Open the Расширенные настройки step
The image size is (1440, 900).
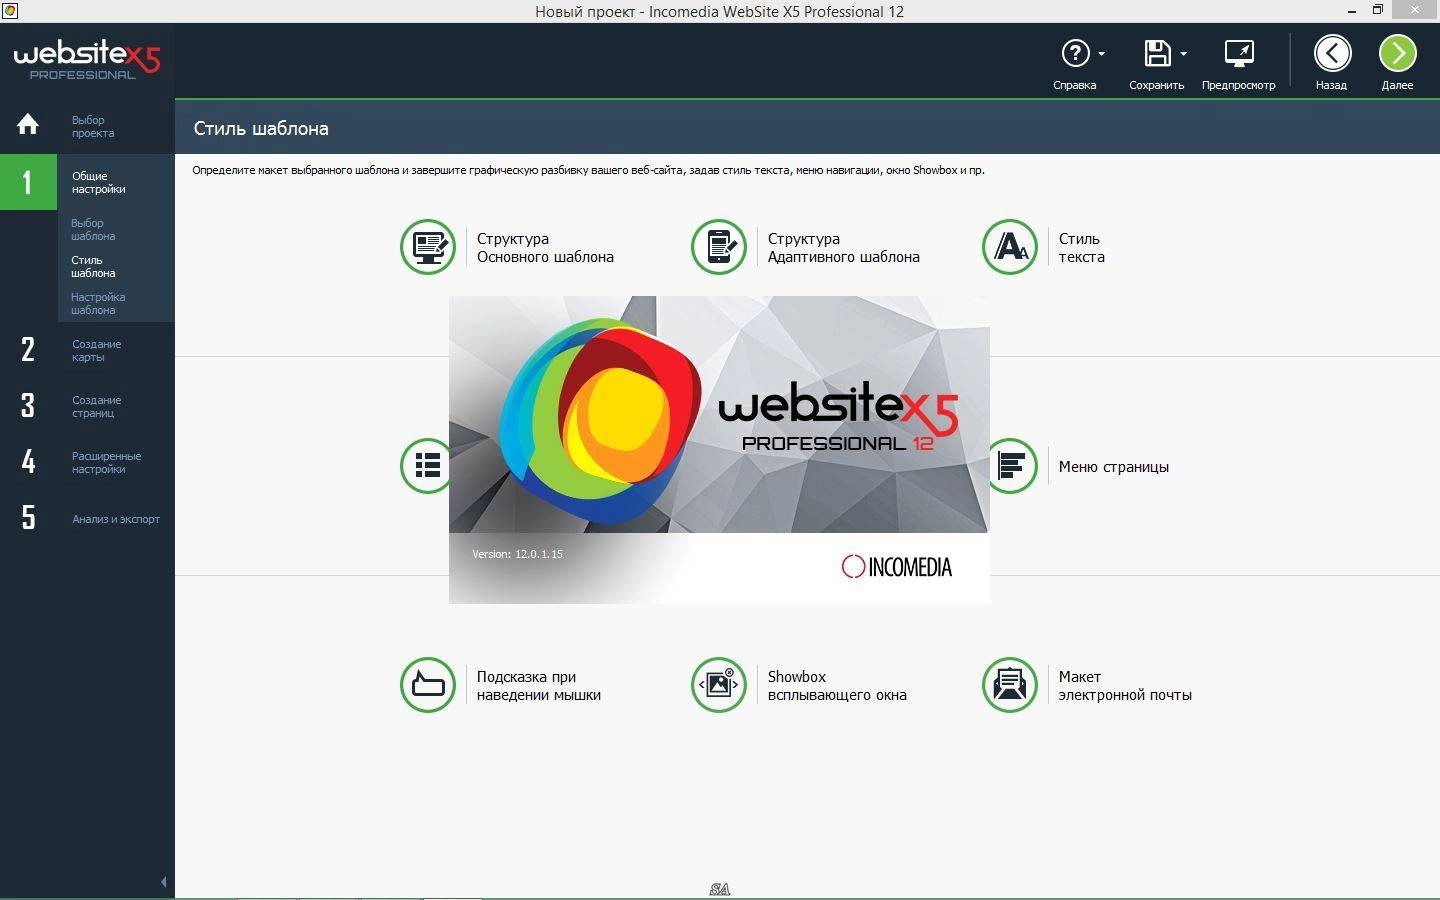107,462
